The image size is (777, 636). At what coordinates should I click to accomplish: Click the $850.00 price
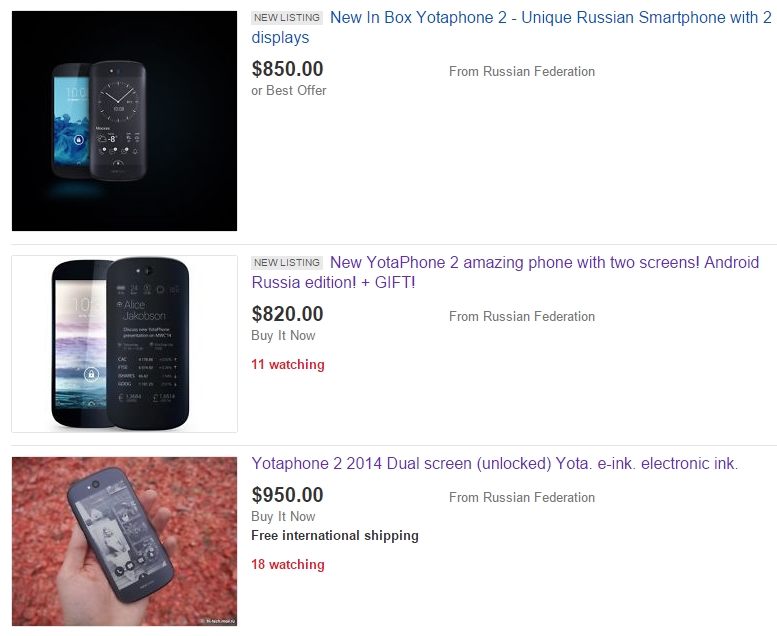click(x=288, y=69)
